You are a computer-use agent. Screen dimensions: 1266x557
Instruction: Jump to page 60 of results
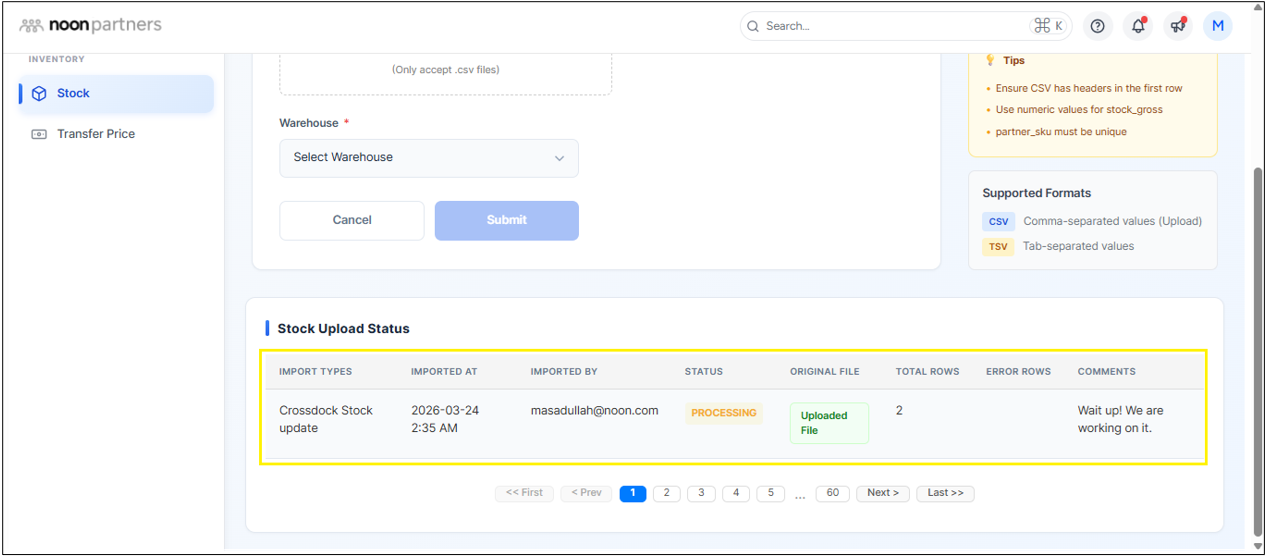[832, 493]
